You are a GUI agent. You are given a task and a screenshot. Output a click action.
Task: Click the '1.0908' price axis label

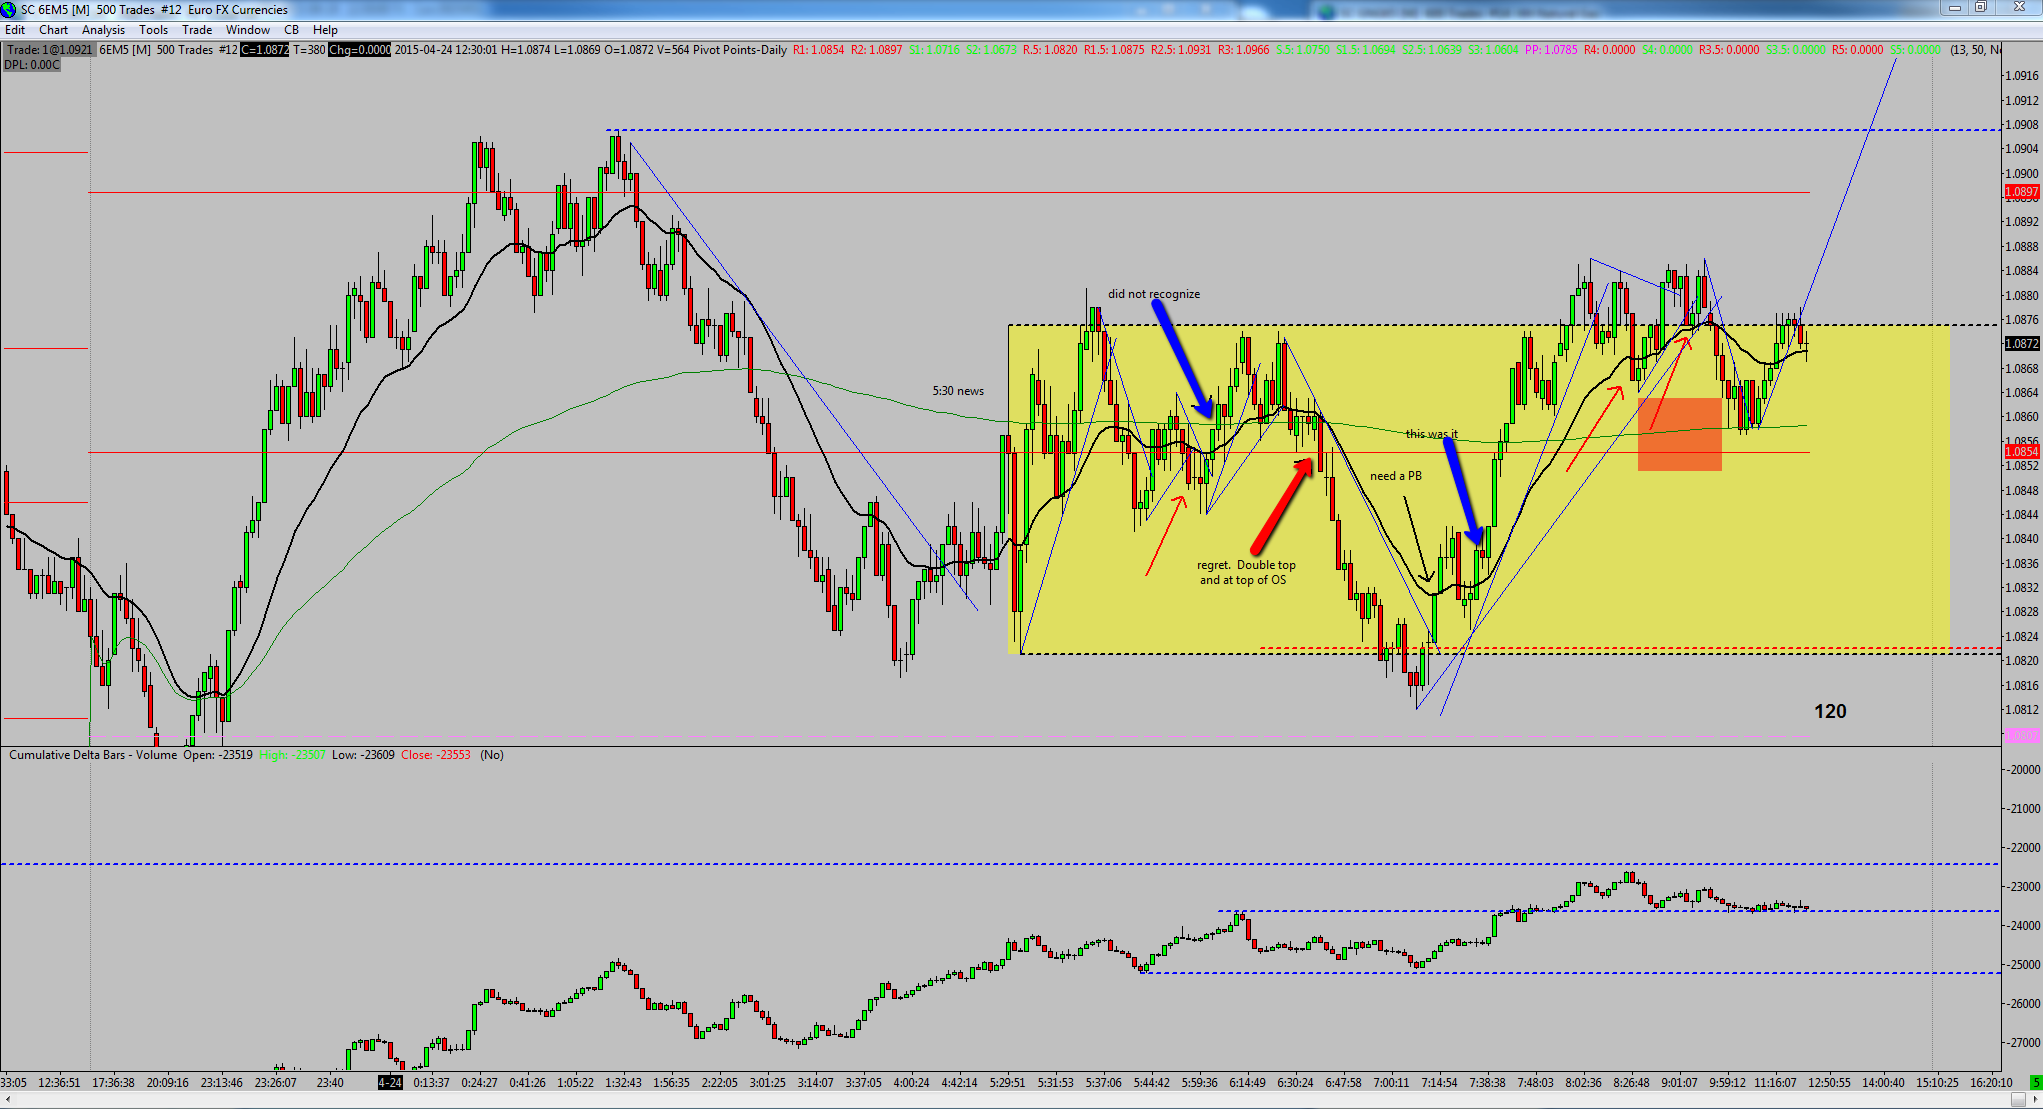pos(2023,125)
